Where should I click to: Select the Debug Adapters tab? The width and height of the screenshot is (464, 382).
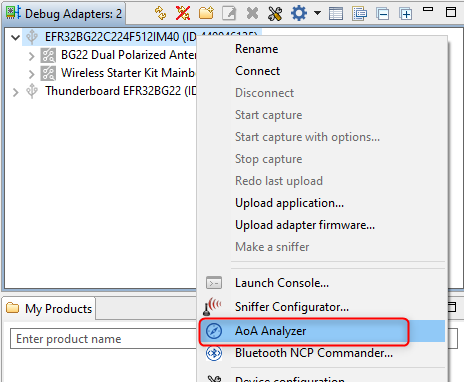click(x=63, y=14)
